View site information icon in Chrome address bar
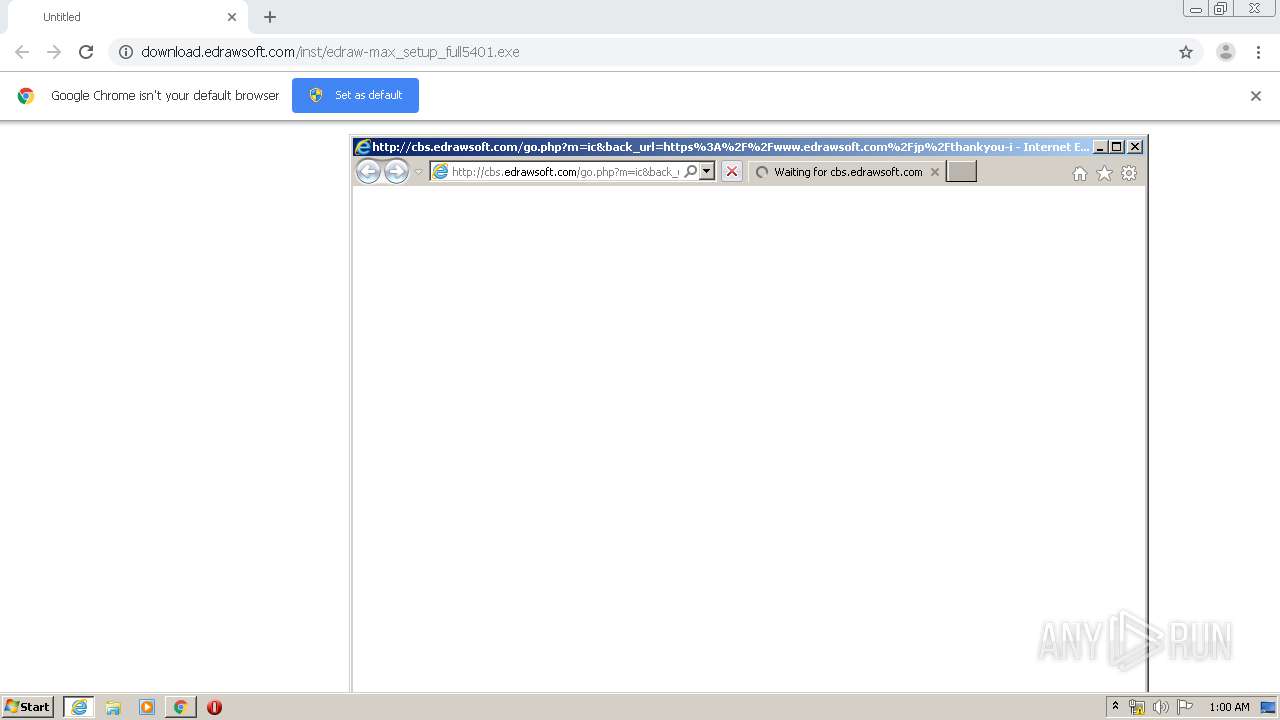Image resolution: width=1280 pixels, height=720 pixels. tap(126, 52)
